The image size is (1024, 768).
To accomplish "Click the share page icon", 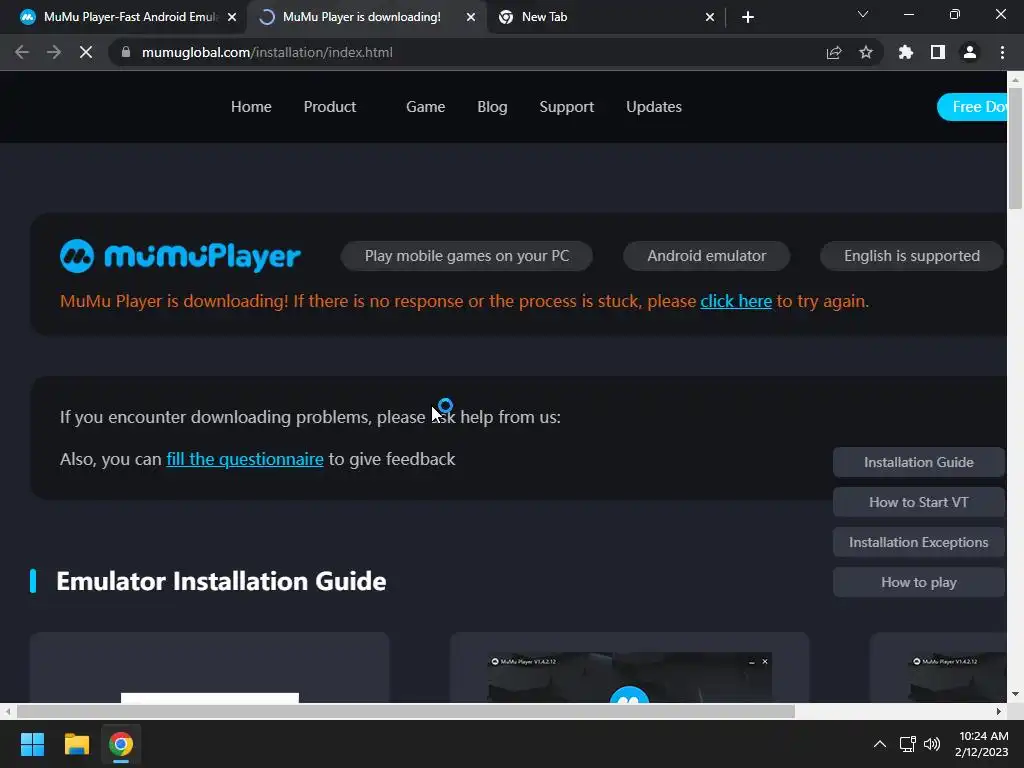I will pyautogui.click(x=834, y=52).
